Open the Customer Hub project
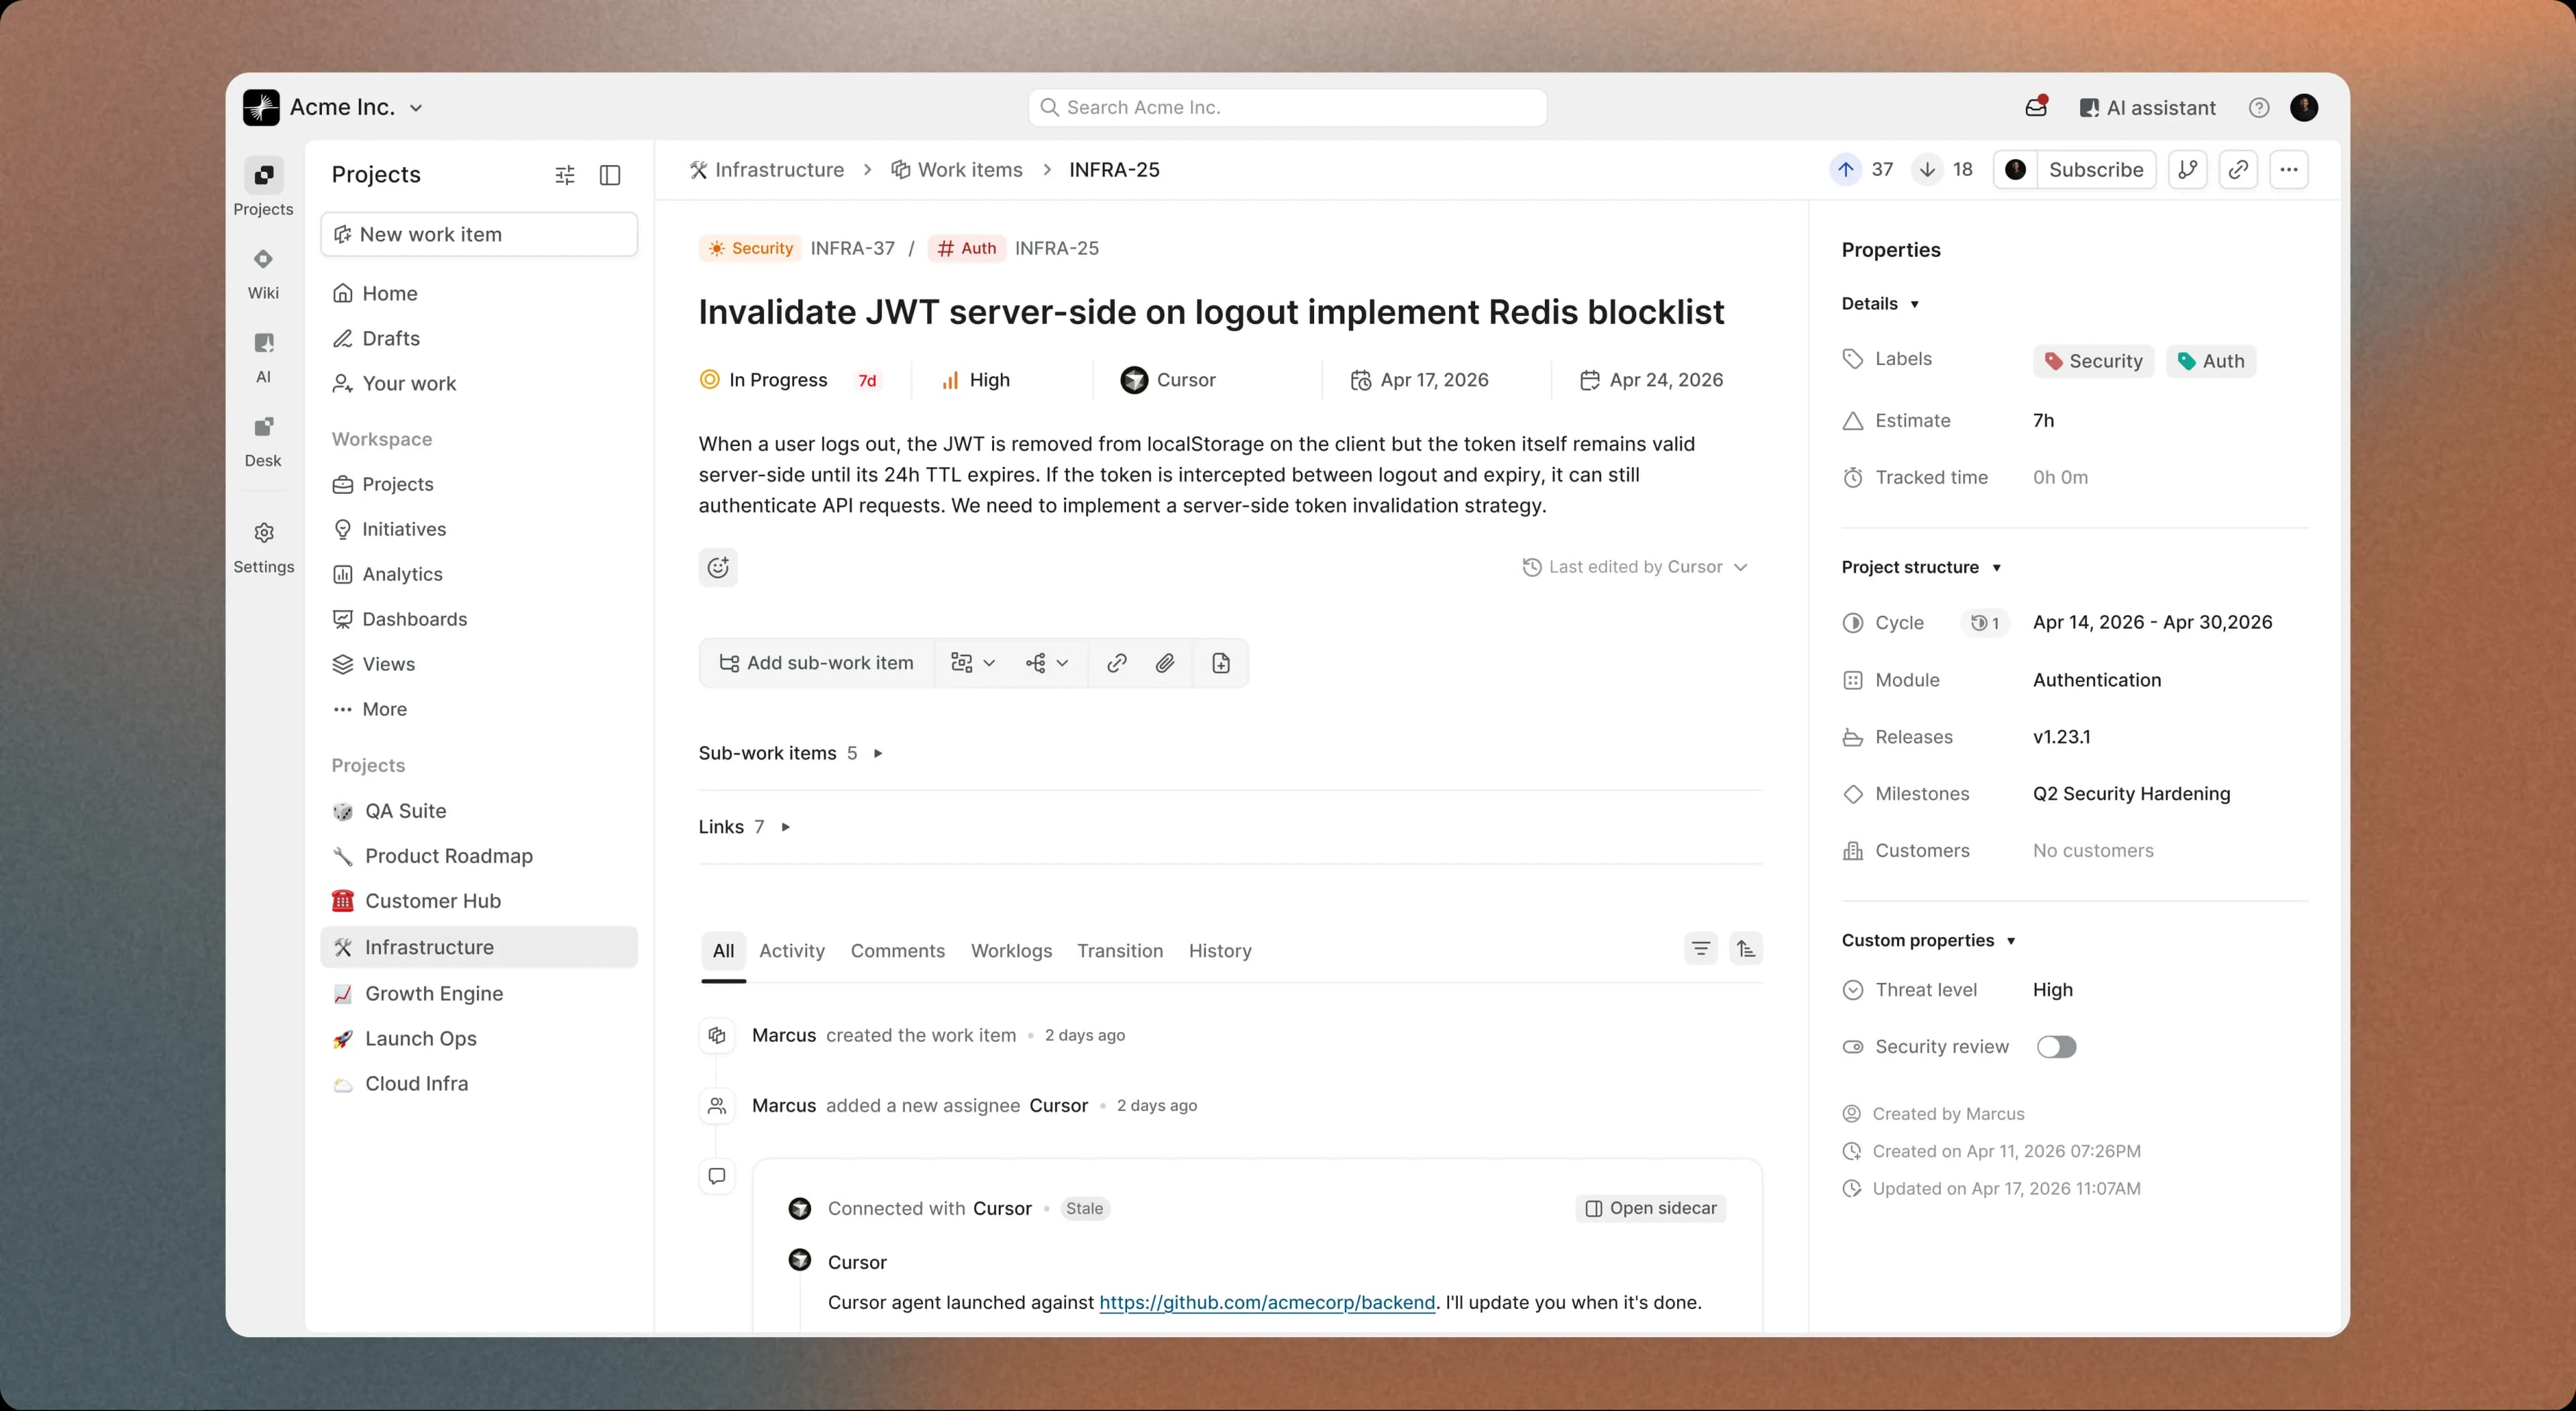The image size is (2576, 1411). [x=479, y=901]
